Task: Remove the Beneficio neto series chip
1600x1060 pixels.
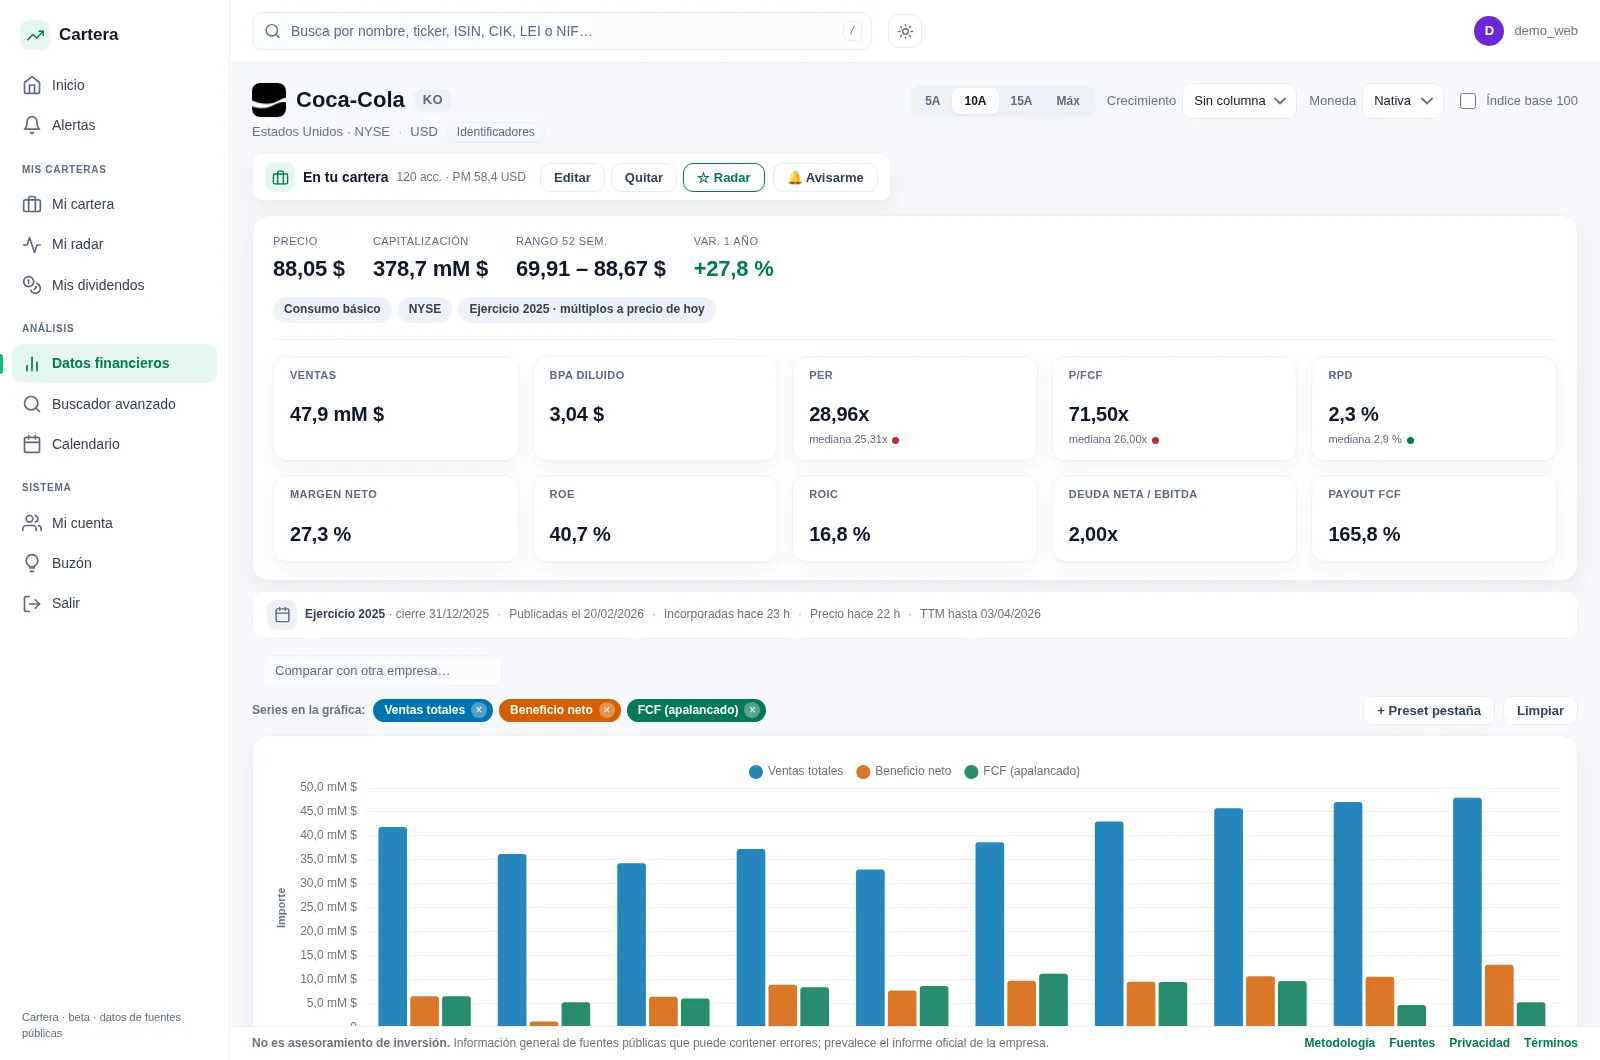Action: point(607,710)
